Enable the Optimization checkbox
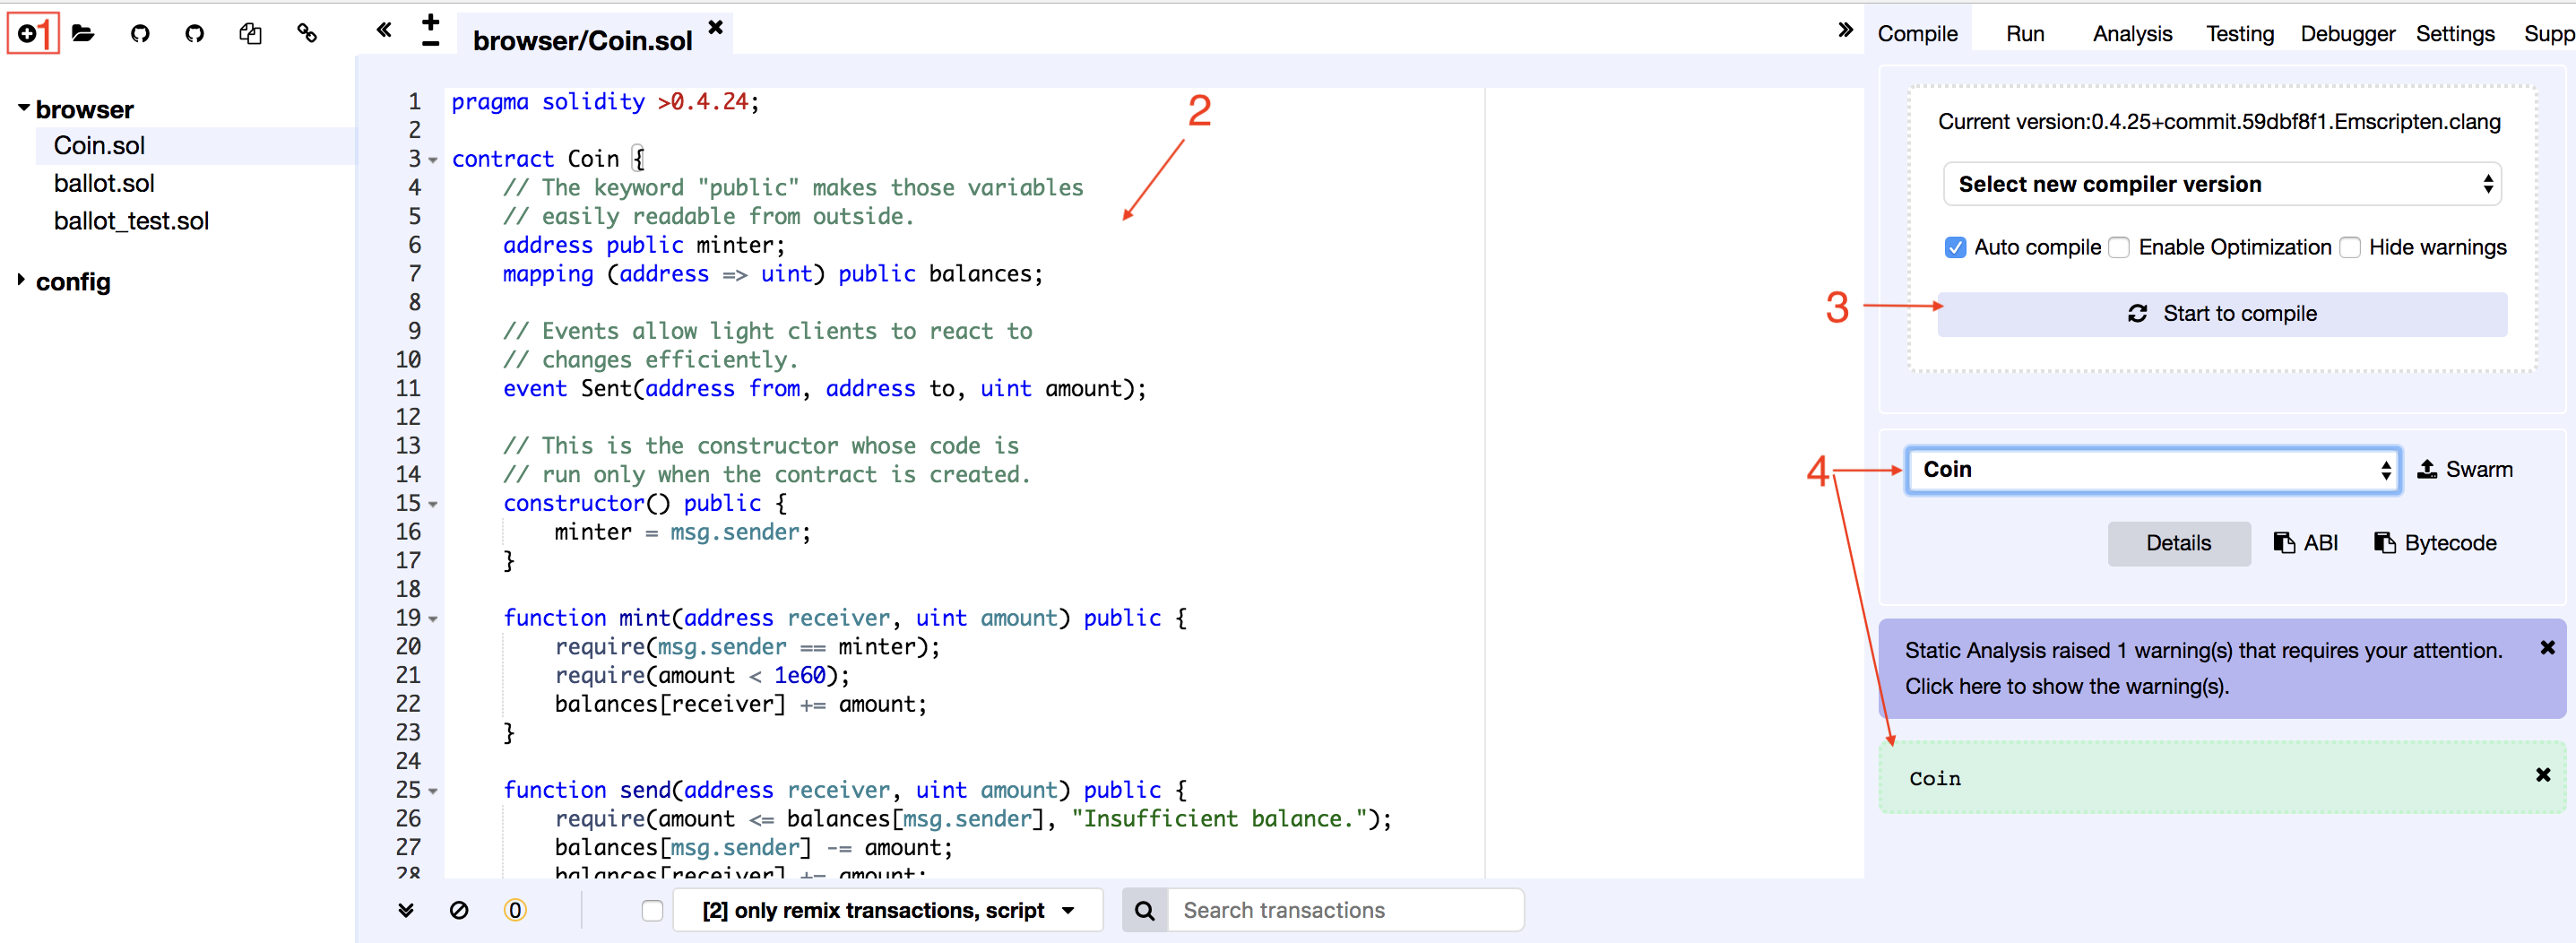Screen dimensions: 2576x943 tap(2119, 247)
